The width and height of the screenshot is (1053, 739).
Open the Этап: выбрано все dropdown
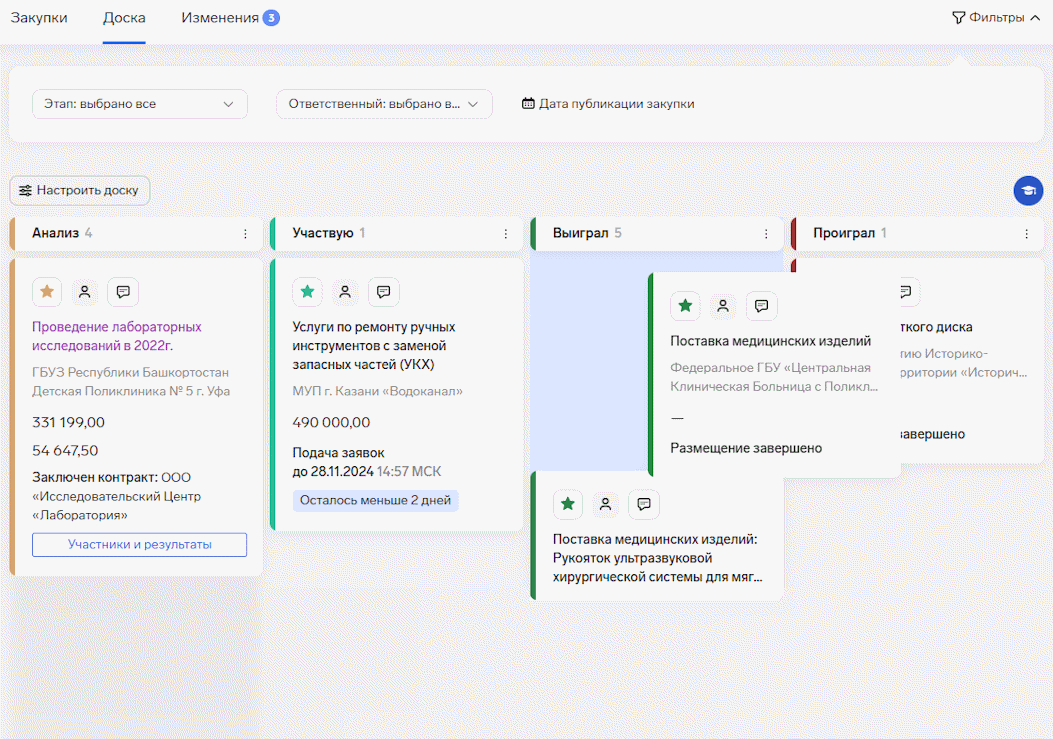tap(140, 104)
